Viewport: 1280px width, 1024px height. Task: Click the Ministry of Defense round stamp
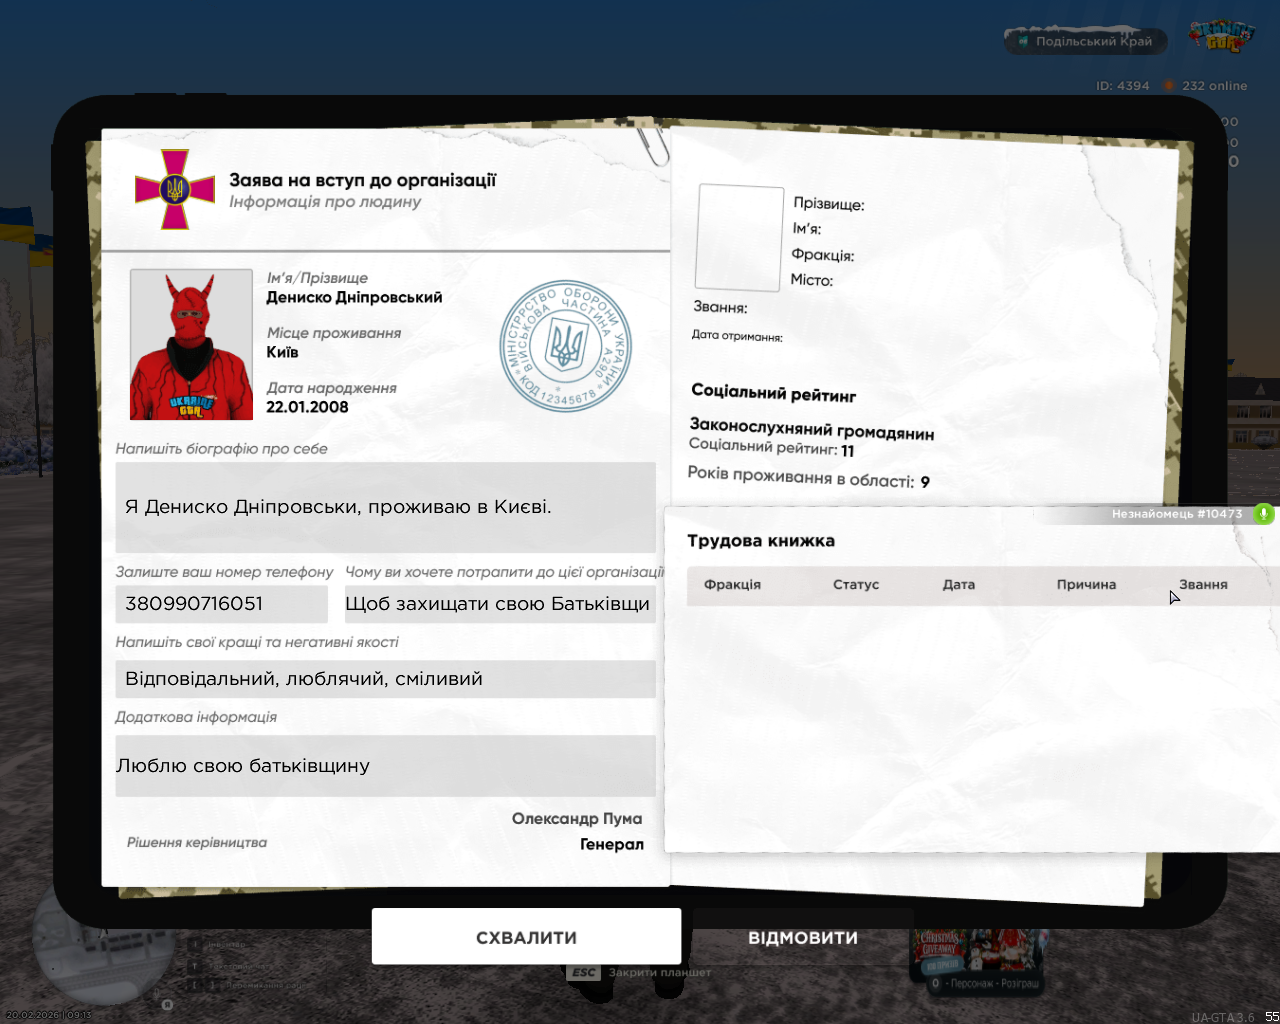(x=566, y=345)
